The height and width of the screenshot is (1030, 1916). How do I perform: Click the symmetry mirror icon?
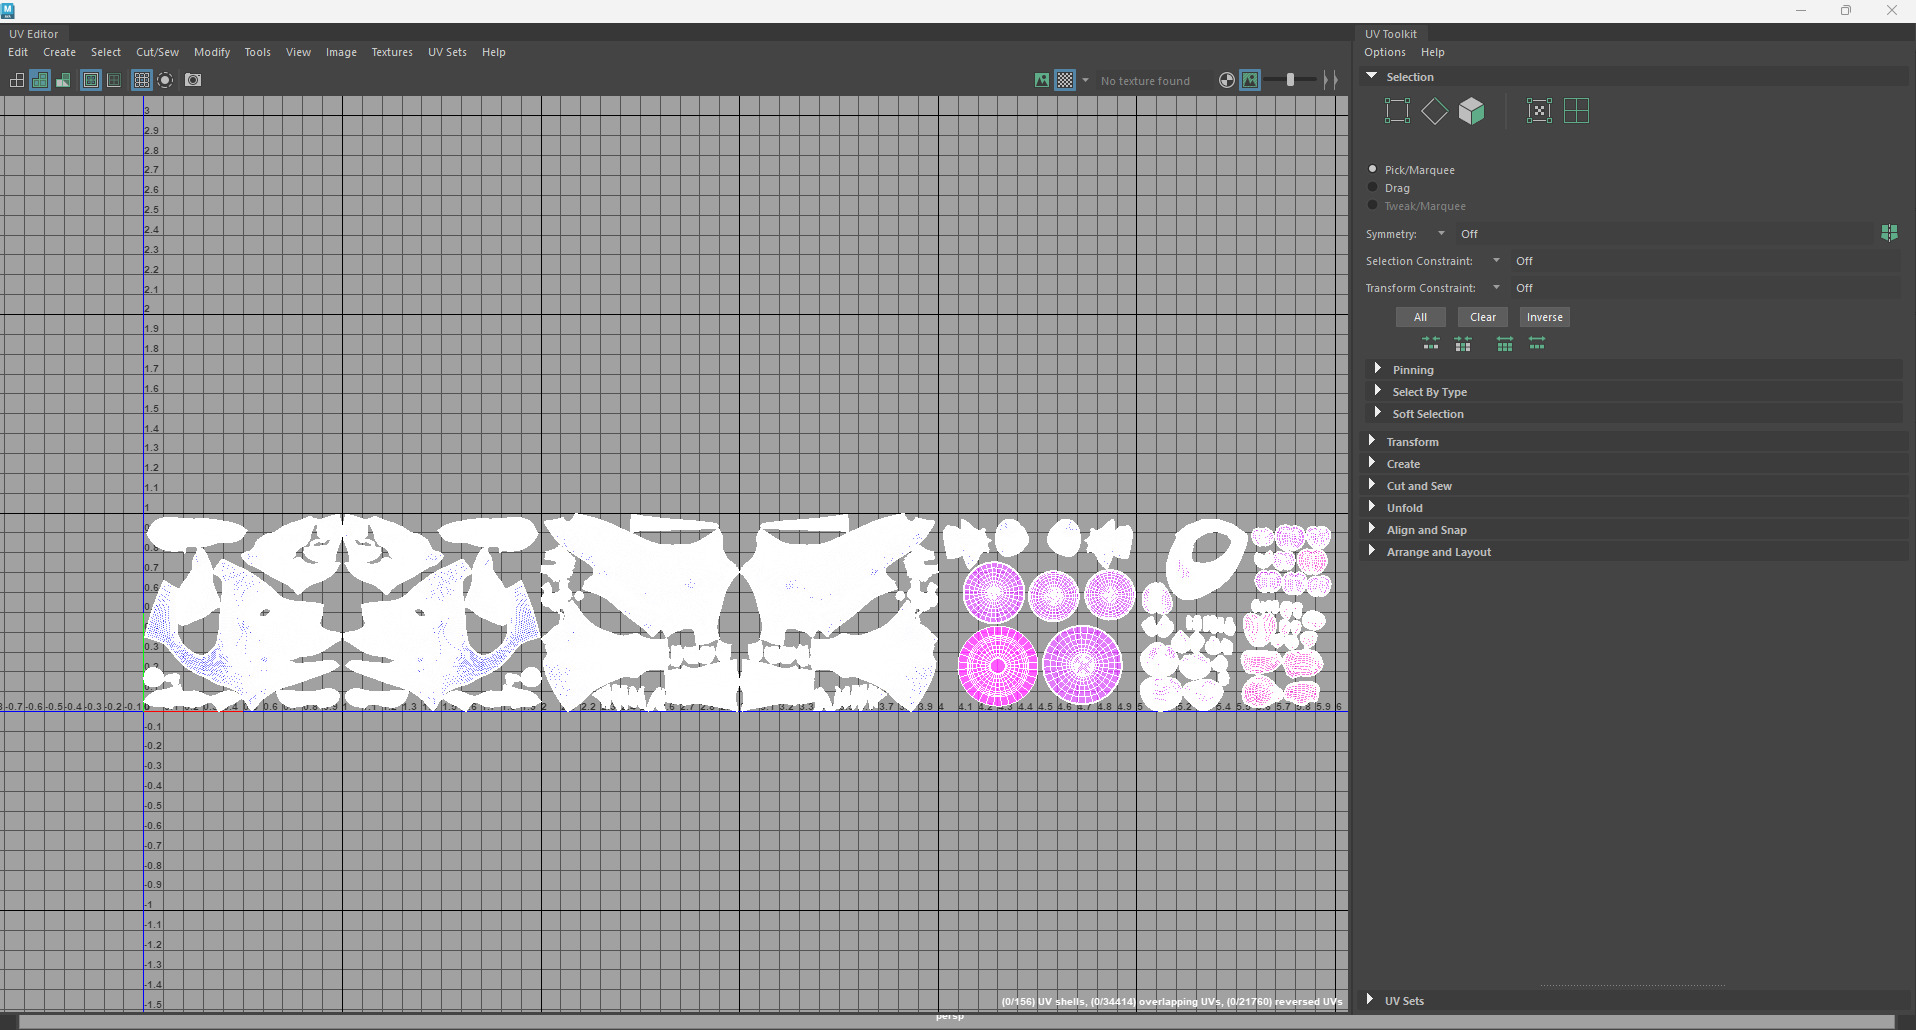(x=1889, y=233)
